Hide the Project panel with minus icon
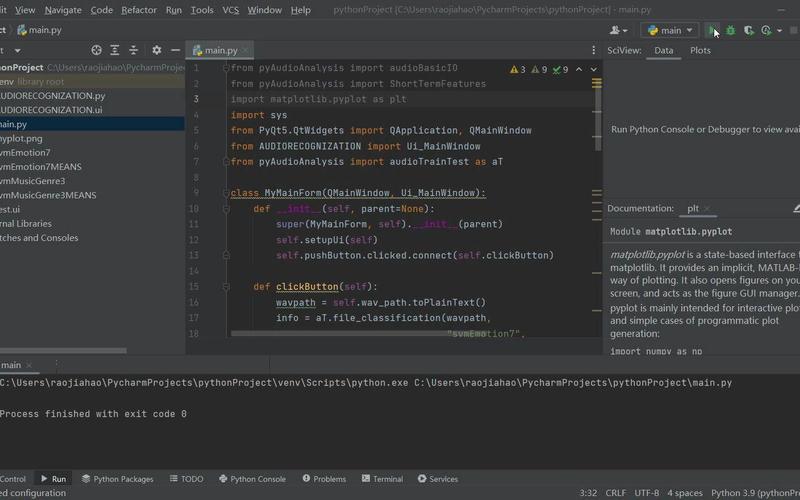The height and width of the screenshot is (500, 800). 176,50
